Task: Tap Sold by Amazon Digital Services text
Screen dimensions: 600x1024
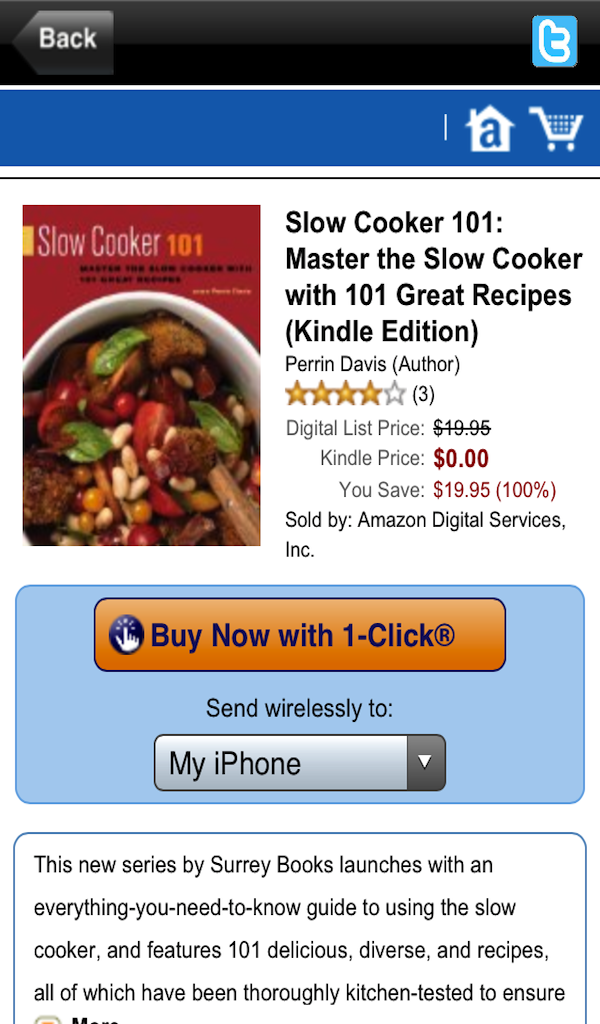Action: 426,534
